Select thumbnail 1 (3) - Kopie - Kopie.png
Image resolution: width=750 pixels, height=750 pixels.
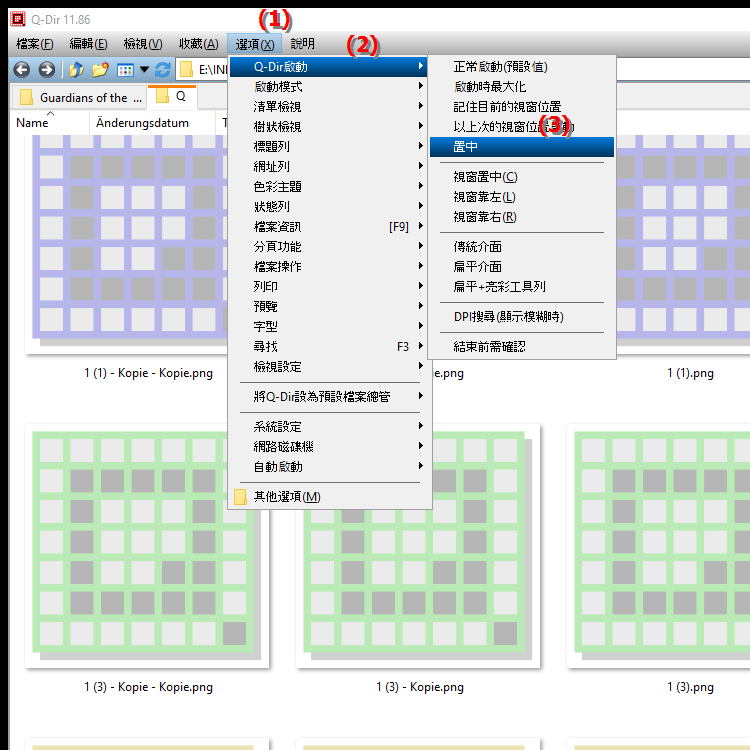point(147,546)
